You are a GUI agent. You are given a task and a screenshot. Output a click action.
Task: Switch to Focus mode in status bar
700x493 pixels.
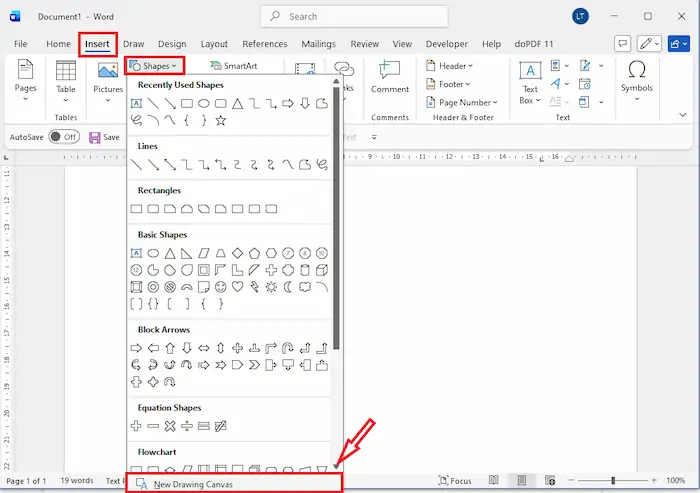pos(454,481)
